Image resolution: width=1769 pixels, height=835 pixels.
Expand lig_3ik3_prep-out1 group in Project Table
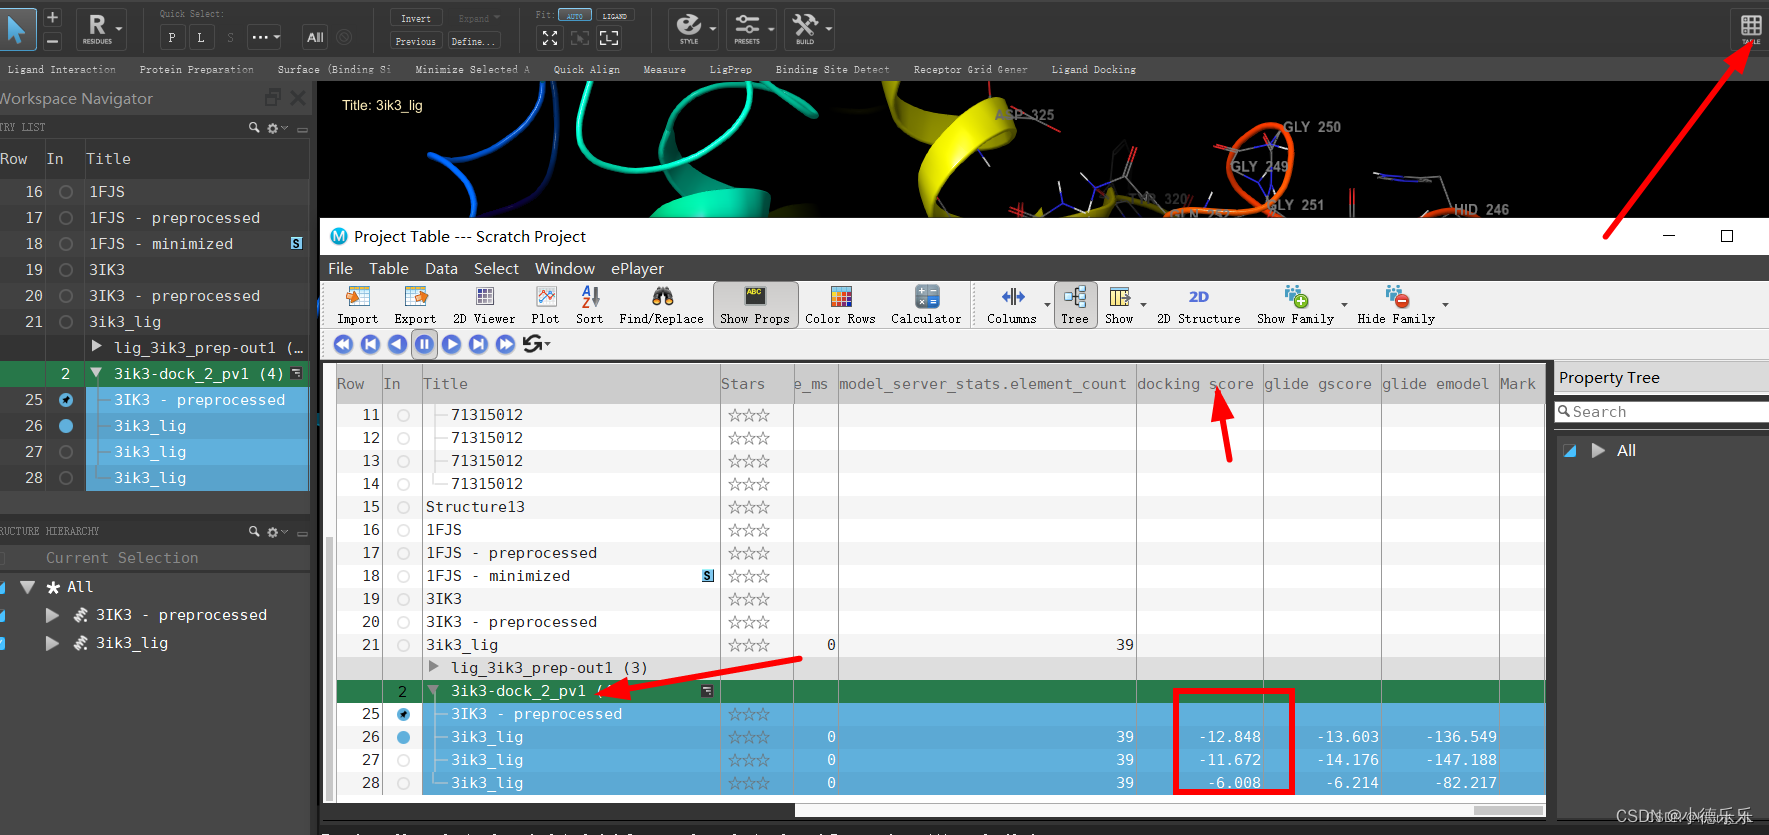tap(434, 666)
